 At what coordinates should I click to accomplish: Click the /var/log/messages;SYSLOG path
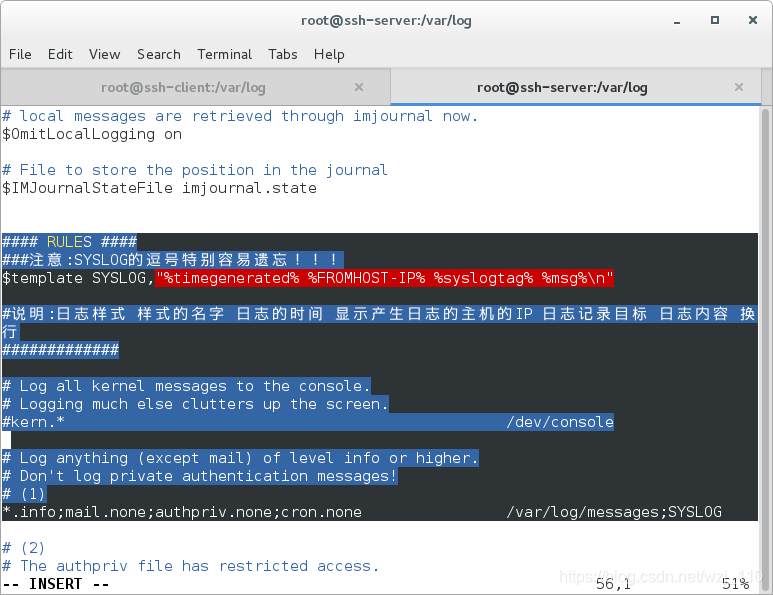pyautogui.click(x=614, y=512)
